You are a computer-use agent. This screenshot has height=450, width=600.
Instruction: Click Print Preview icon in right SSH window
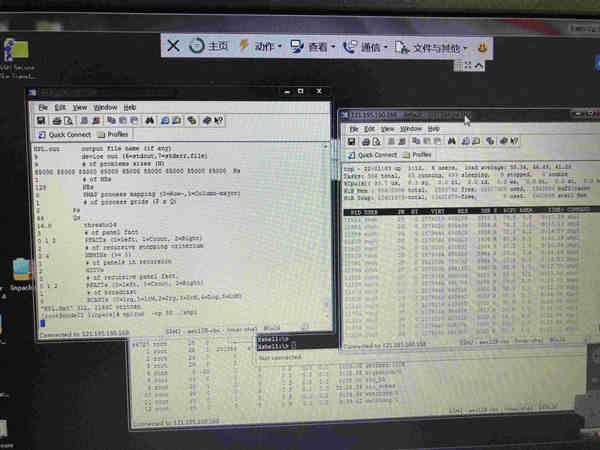pyautogui.click(x=377, y=142)
